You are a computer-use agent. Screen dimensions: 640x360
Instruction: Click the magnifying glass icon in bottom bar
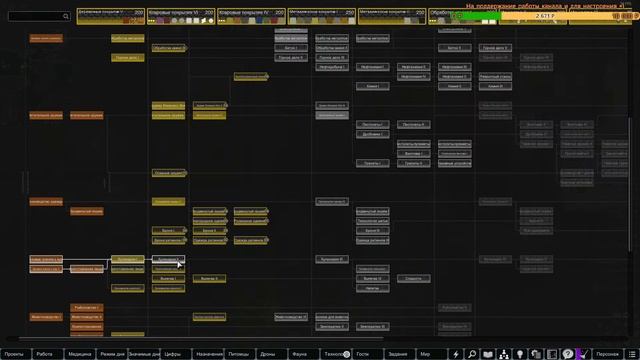coord(471,354)
